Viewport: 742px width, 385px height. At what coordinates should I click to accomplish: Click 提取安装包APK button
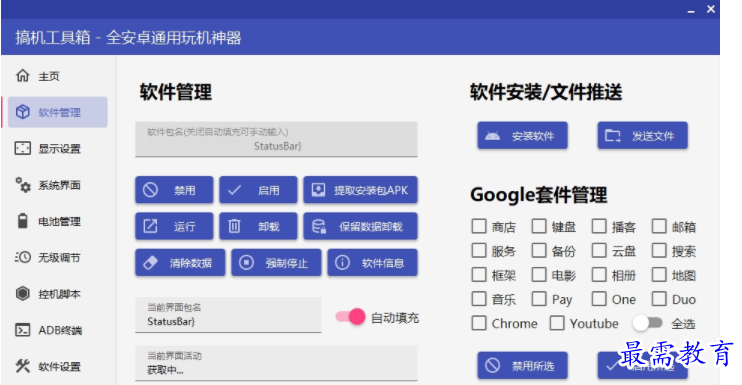pos(360,190)
